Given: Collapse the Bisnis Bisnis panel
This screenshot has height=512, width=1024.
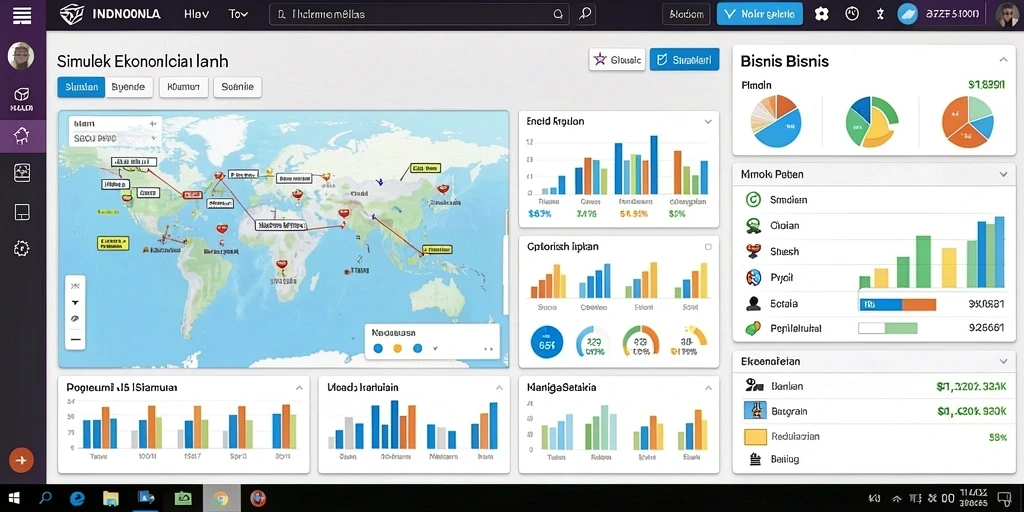Looking at the screenshot, I should point(1003,60).
